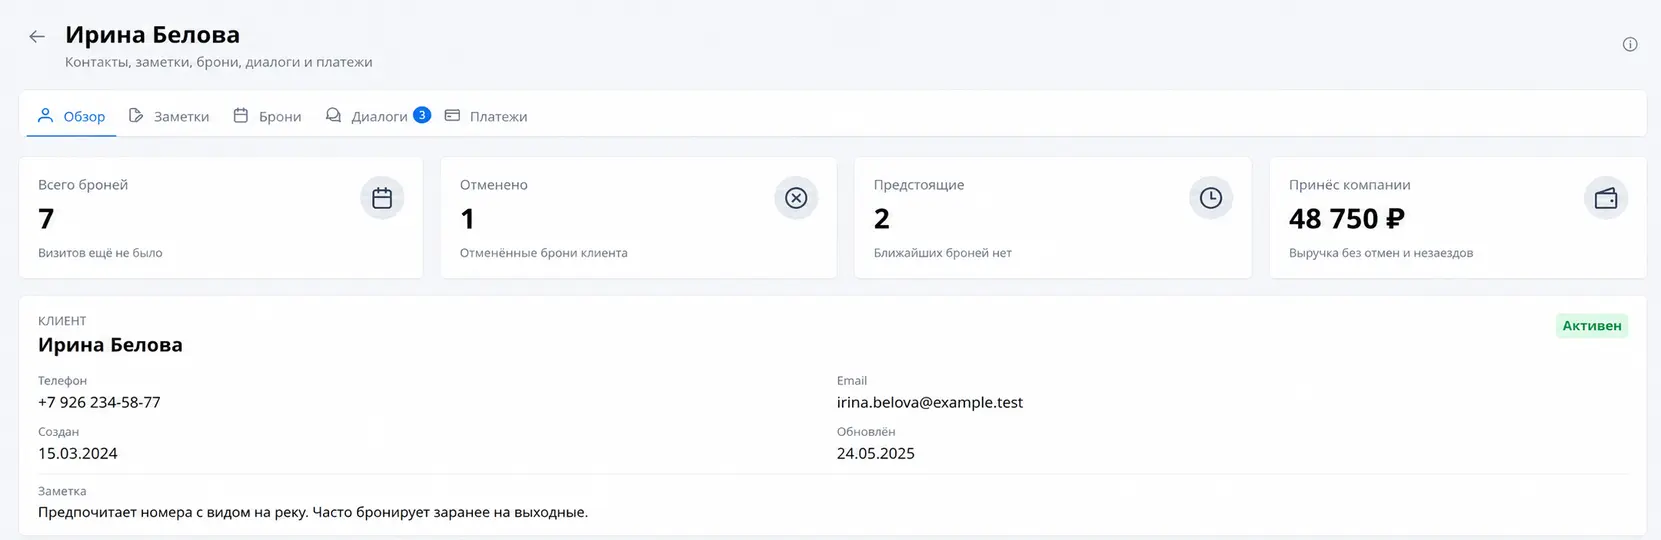1661x540 pixels.
Task: Click the client name heading in КЛИЕНТ card
Action: coord(110,345)
